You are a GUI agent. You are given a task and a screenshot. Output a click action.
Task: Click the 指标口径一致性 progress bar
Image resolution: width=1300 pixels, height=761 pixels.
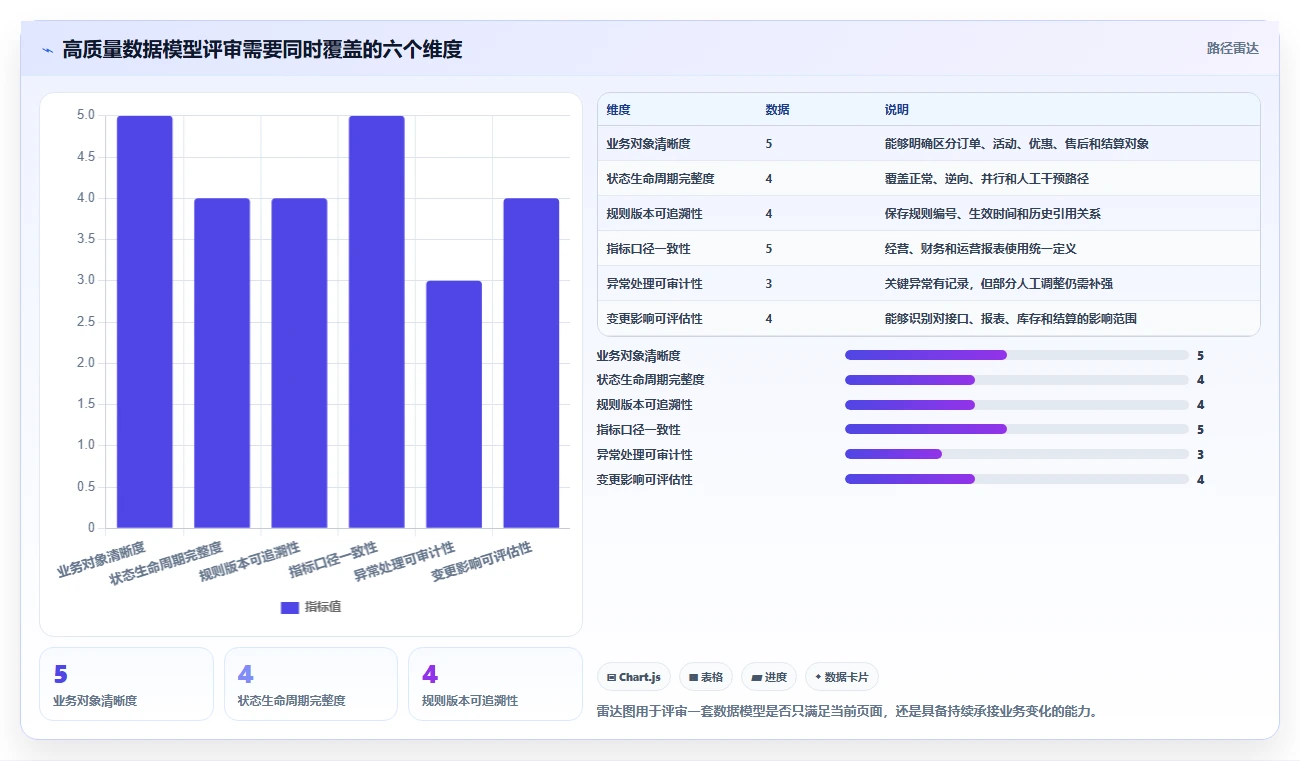click(1017, 429)
